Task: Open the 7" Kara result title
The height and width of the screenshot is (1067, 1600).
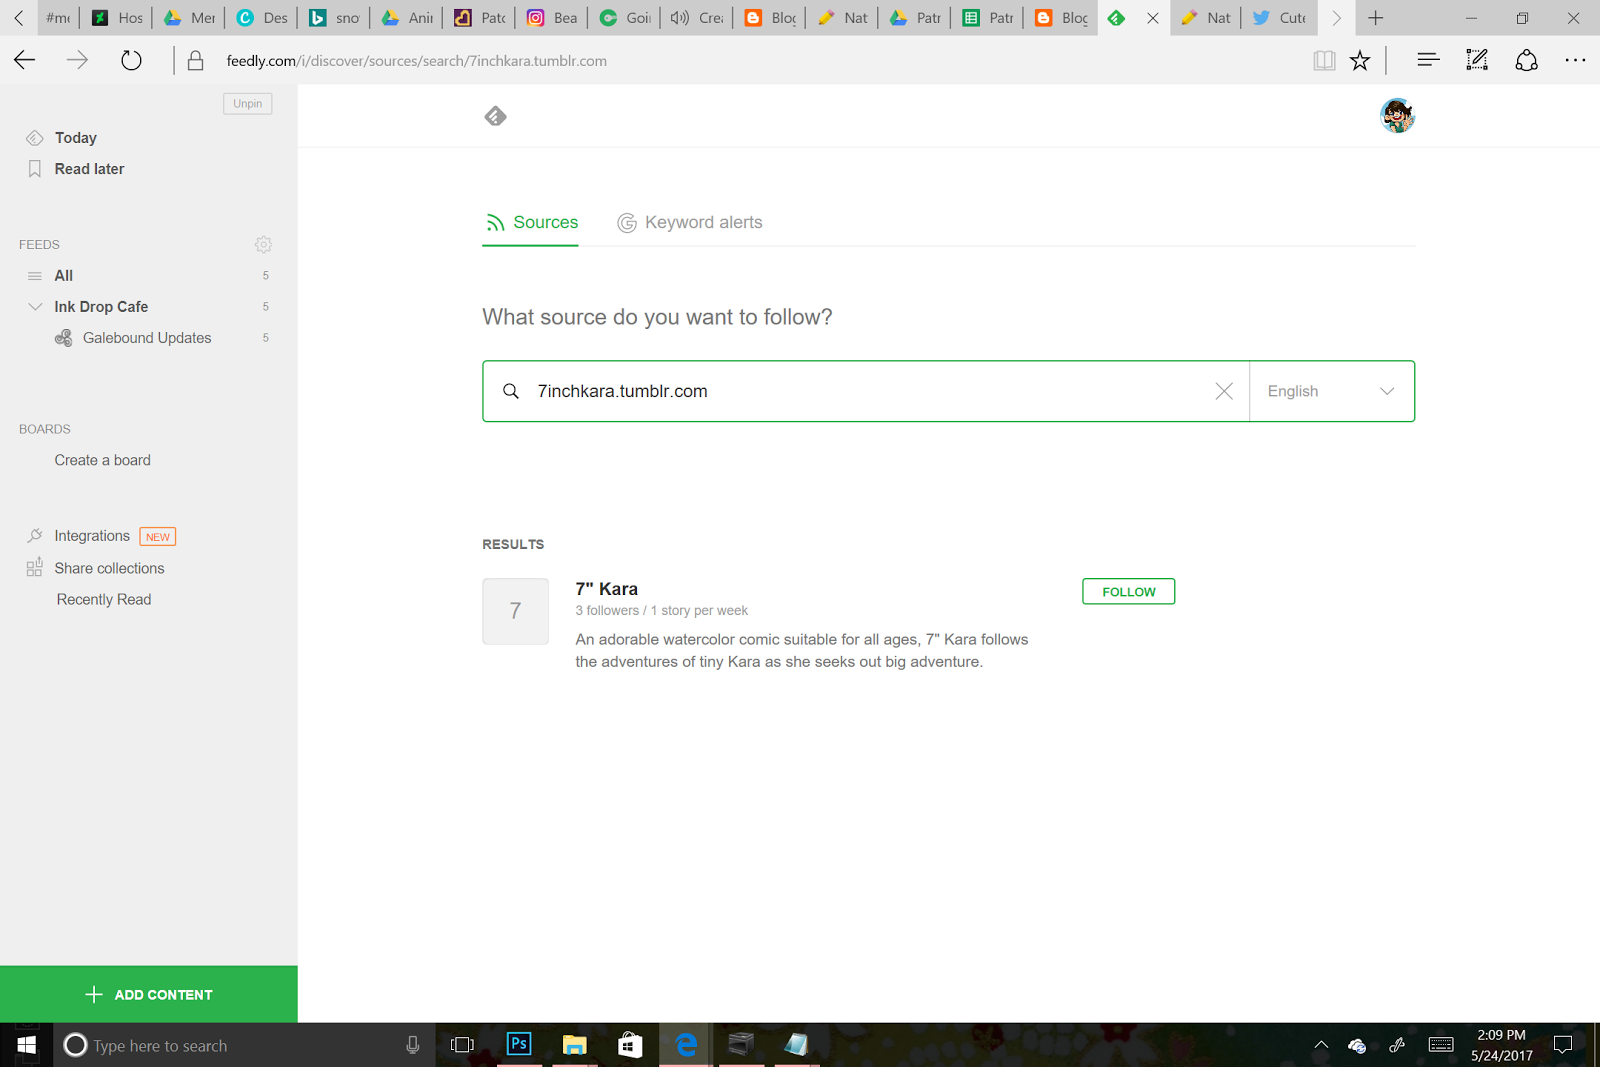Action: 606,589
